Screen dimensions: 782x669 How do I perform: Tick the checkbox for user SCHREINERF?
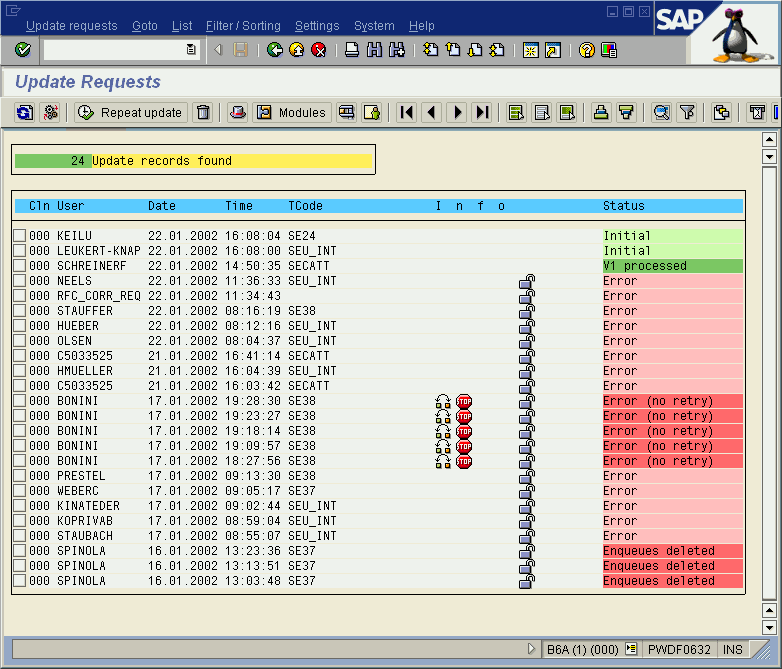pos(19,266)
